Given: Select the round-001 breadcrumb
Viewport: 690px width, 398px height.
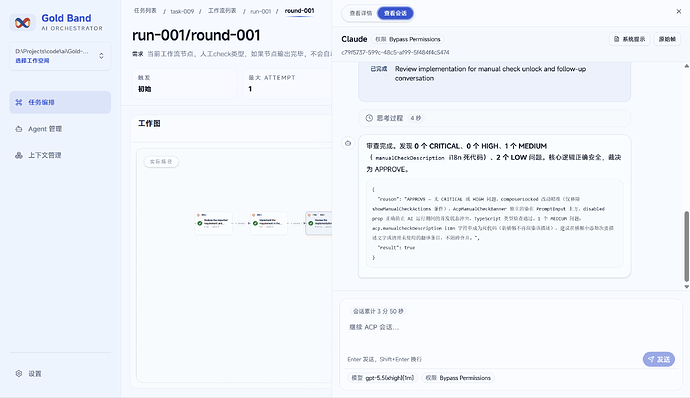Looking at the screenshot, I should tap(300, 11).
